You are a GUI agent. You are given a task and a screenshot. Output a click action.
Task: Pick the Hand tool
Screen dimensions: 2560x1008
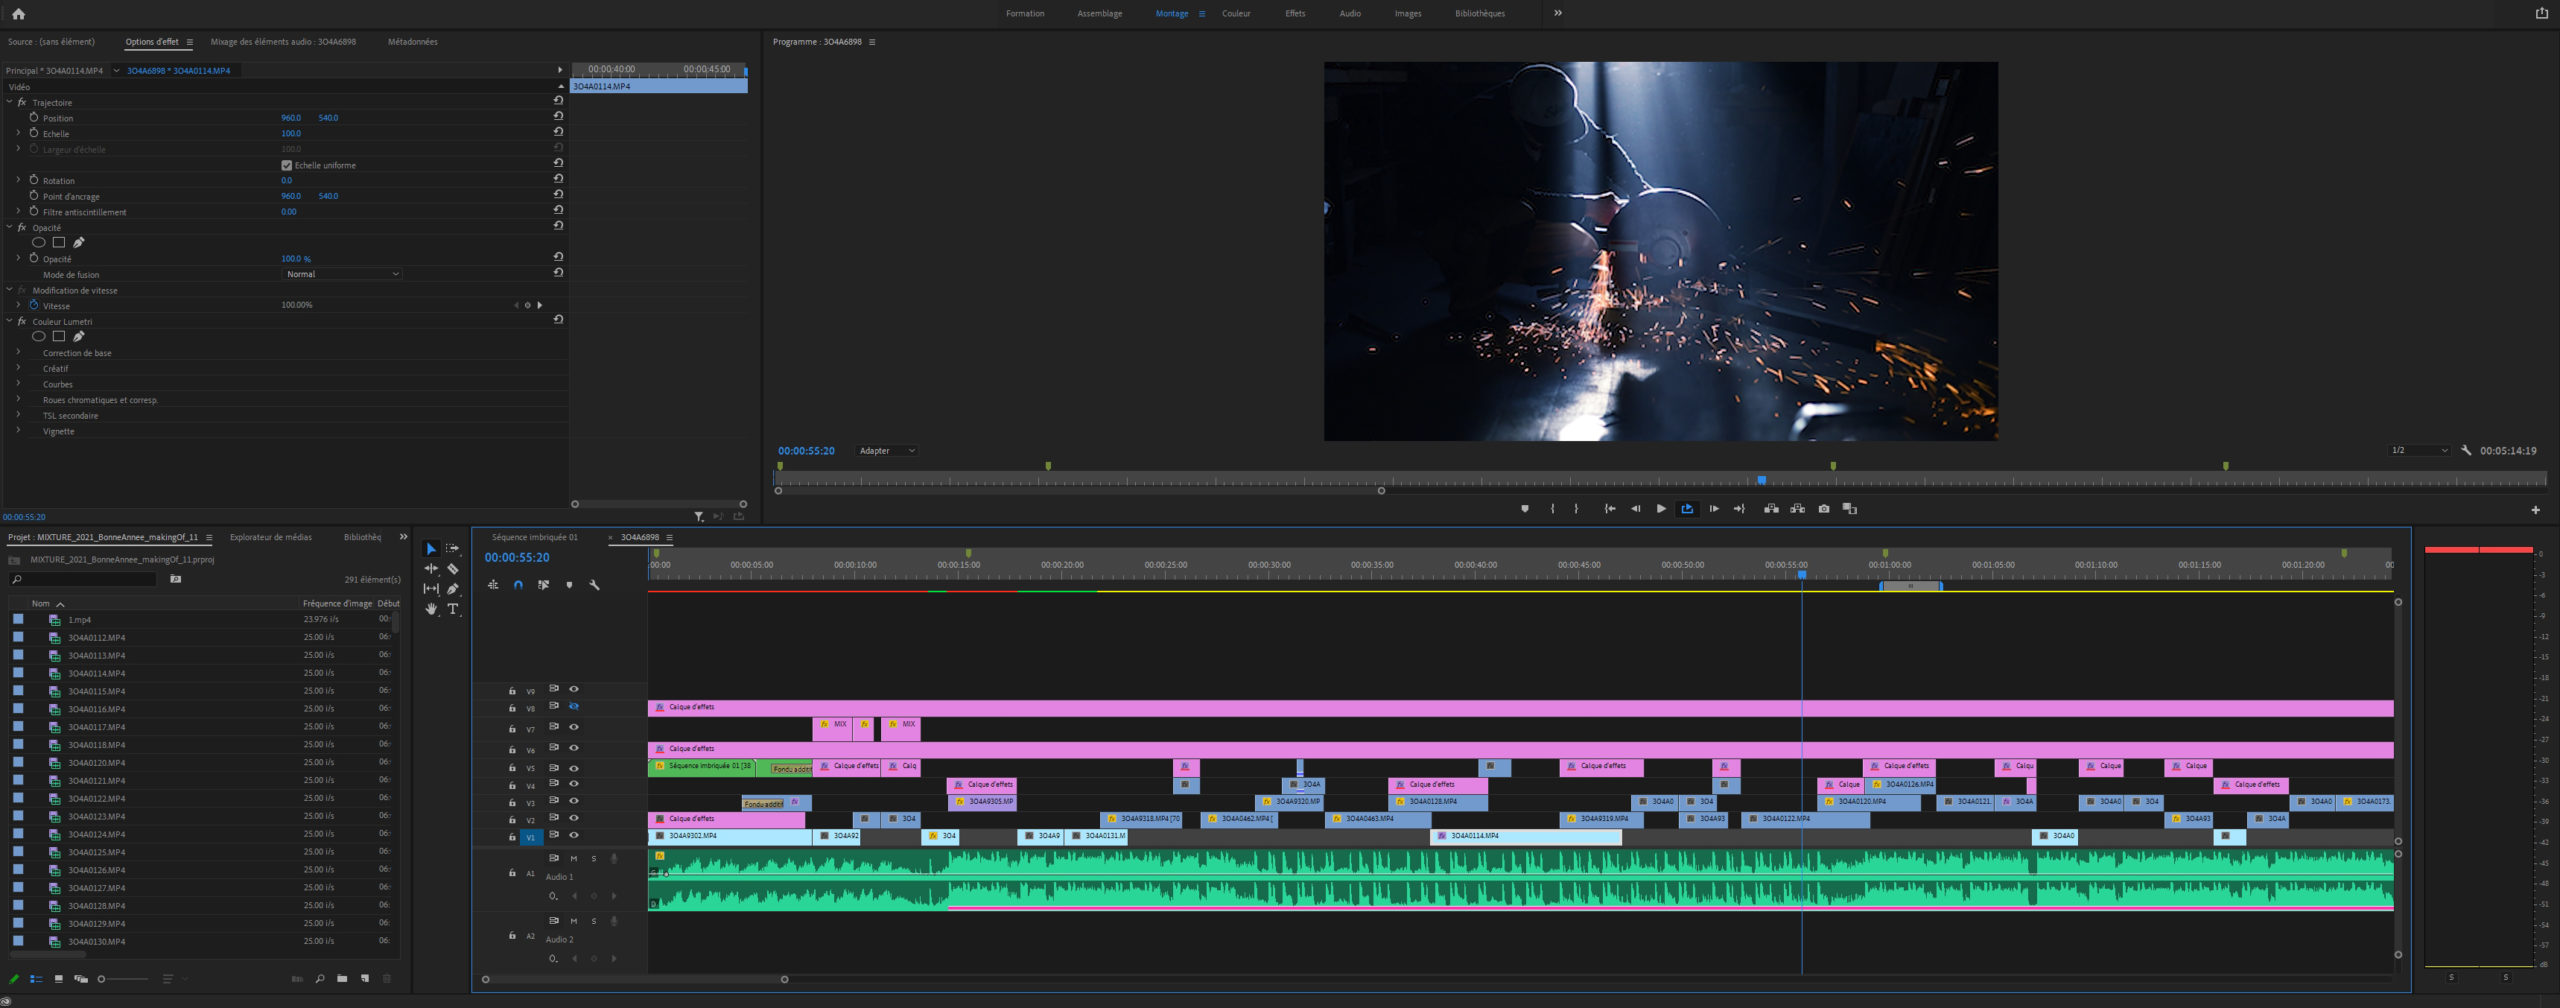431,609
